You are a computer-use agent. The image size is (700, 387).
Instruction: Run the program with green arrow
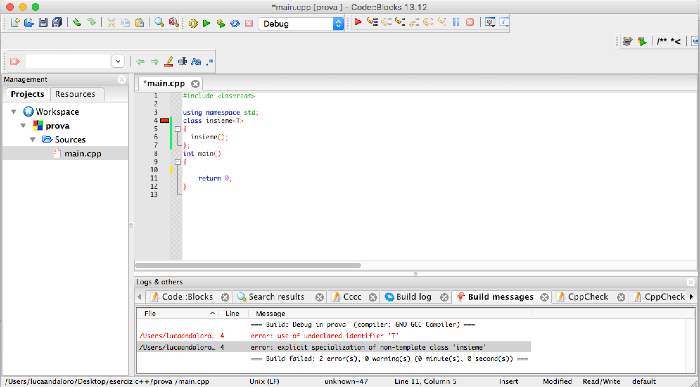[x=206, y=23]
